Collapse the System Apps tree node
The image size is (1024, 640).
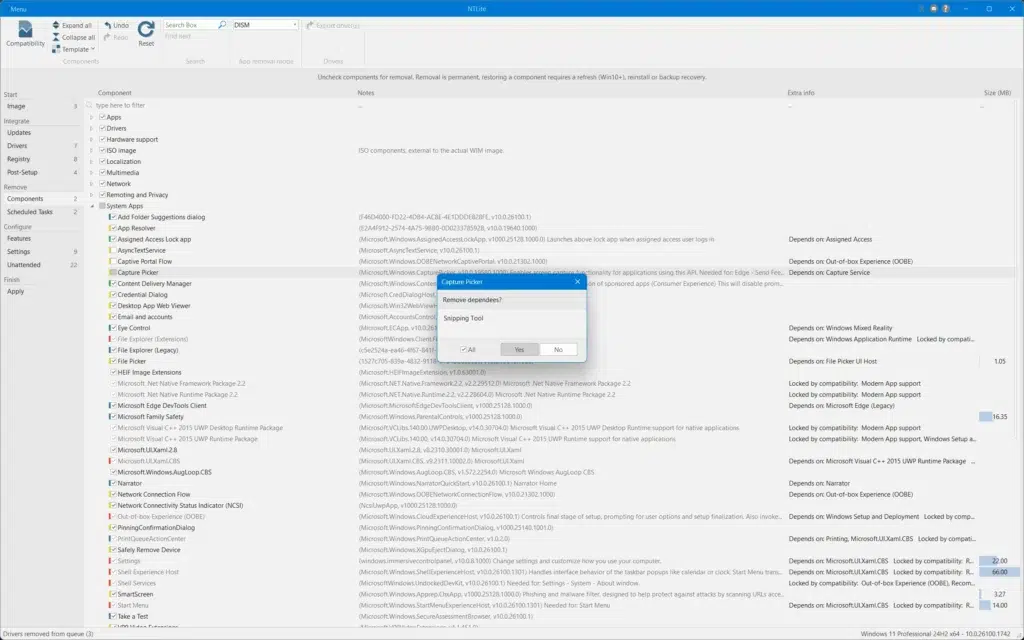(x=91, y=206)
